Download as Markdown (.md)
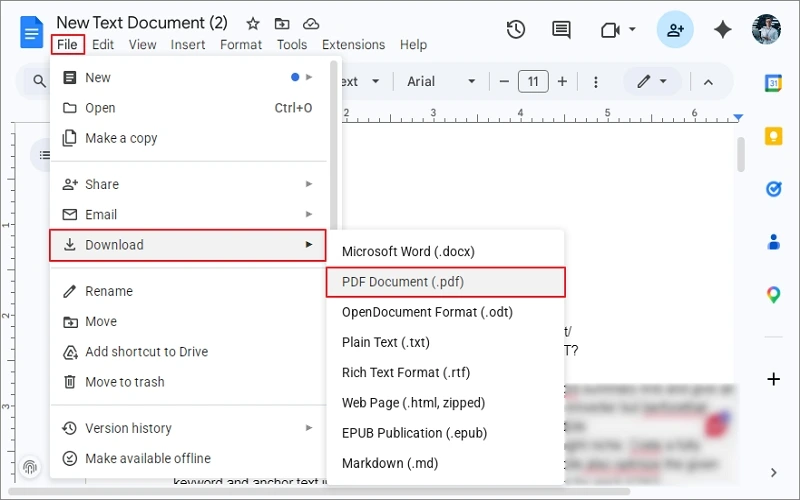This screenshot has width=800, height=500. pyautogui.click(x=445, y=463)
